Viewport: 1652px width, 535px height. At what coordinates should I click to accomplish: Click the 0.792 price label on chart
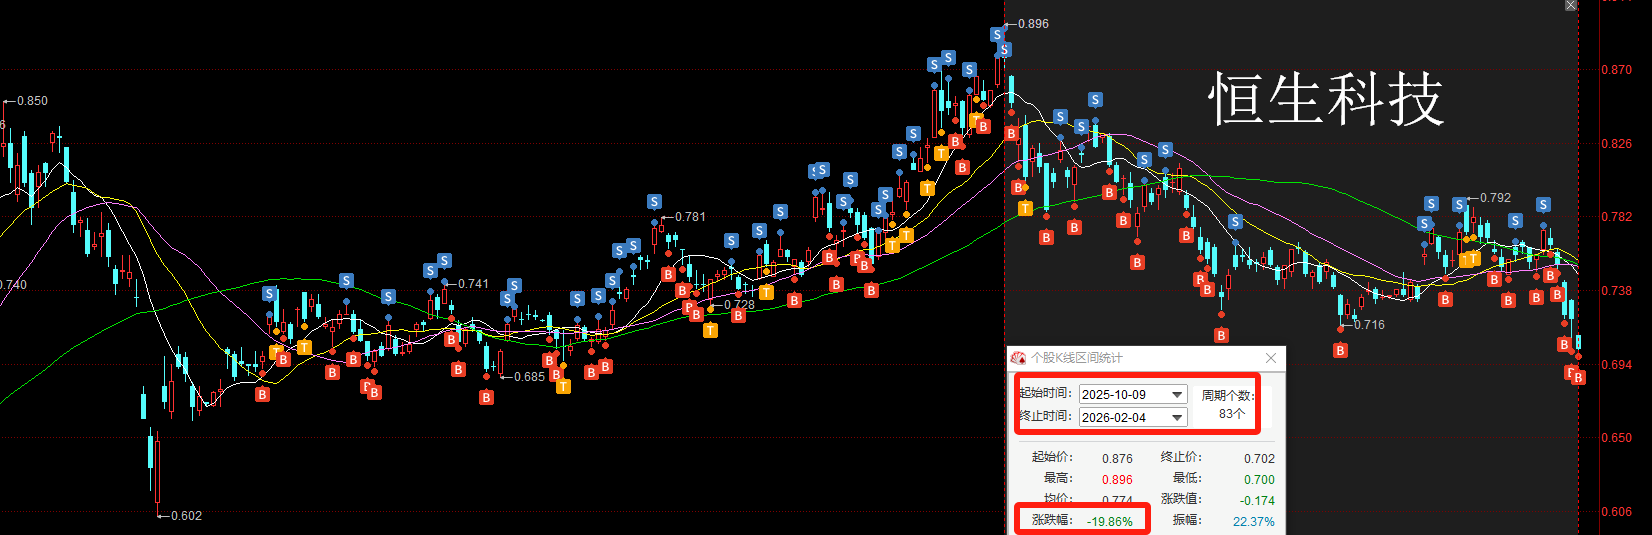(x=1495, y=198)
